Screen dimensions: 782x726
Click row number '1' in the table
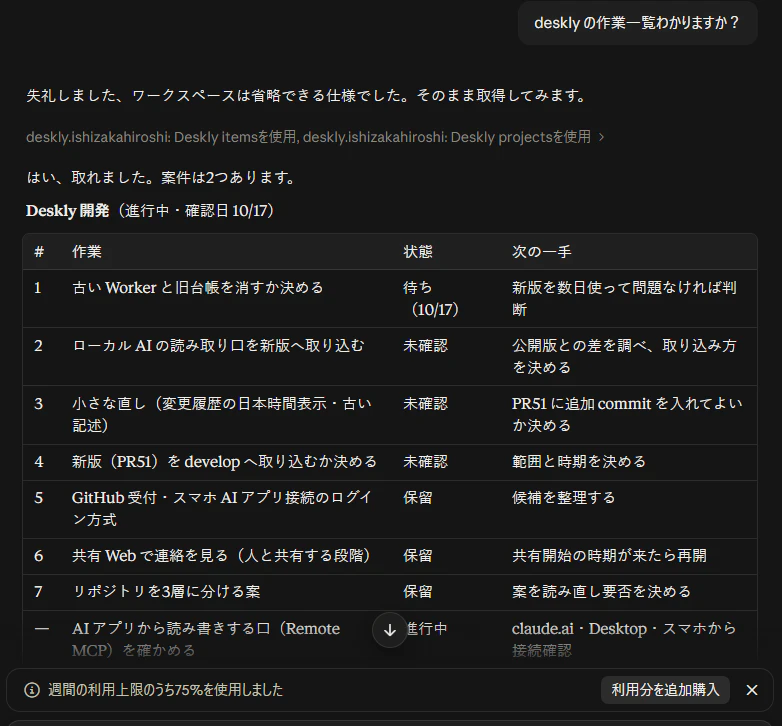click(38, 288)
